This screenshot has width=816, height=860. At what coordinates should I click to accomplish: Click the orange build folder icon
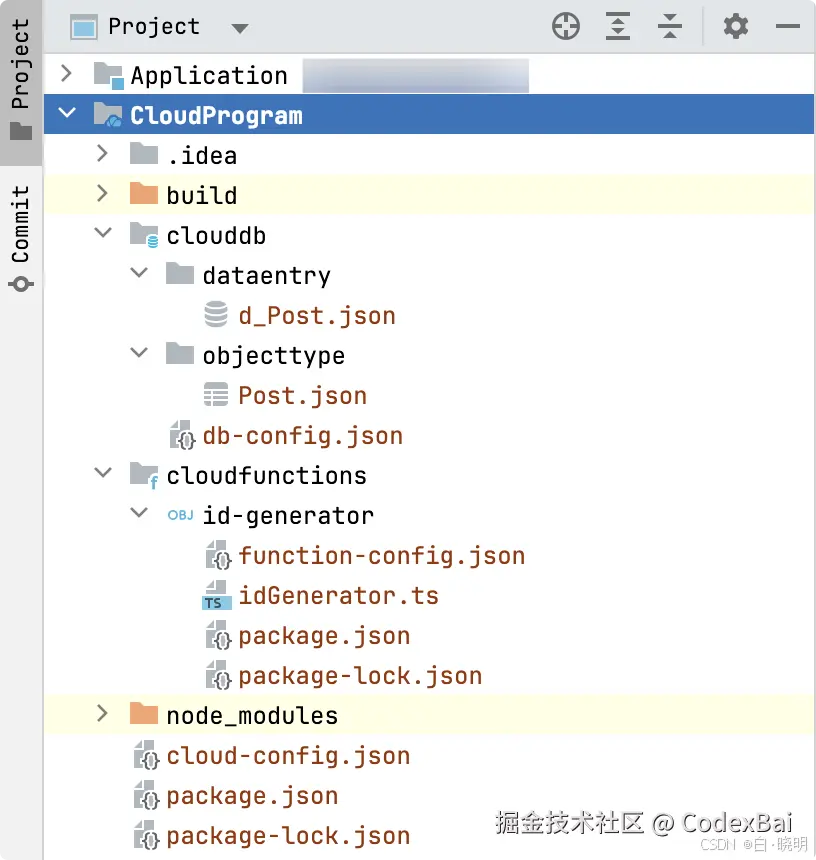pos(144,193)
